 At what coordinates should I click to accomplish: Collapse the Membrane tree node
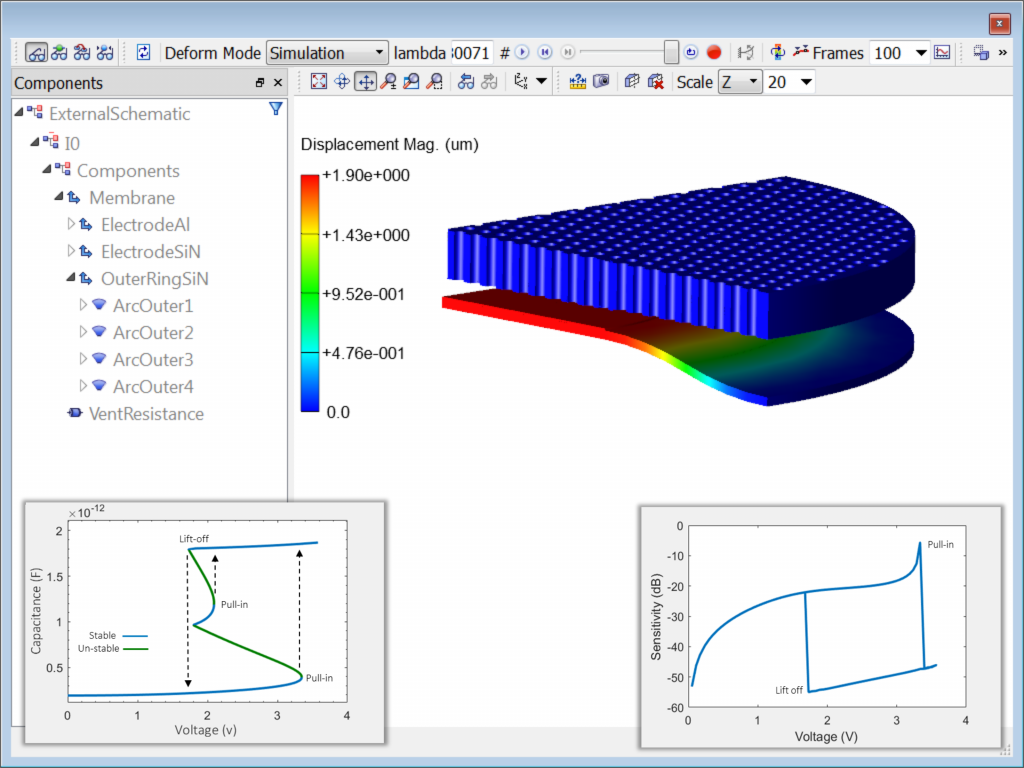pyautogui.click(x=59, y=197)
